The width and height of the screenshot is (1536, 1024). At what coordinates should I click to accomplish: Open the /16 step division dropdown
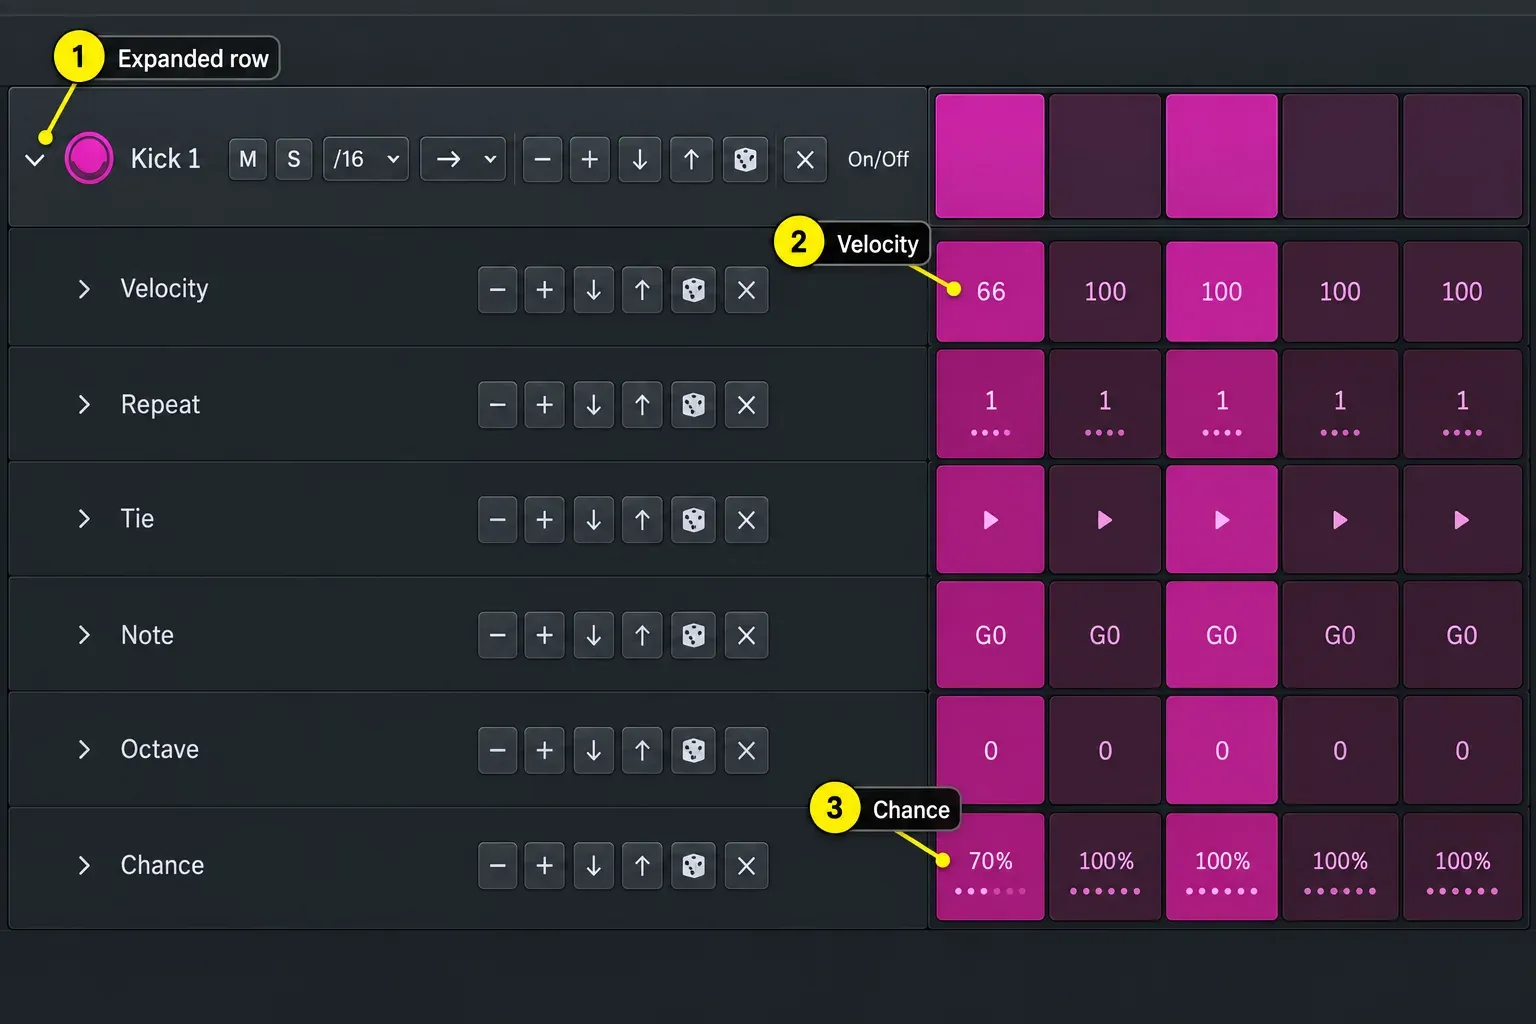pos(366,159)
